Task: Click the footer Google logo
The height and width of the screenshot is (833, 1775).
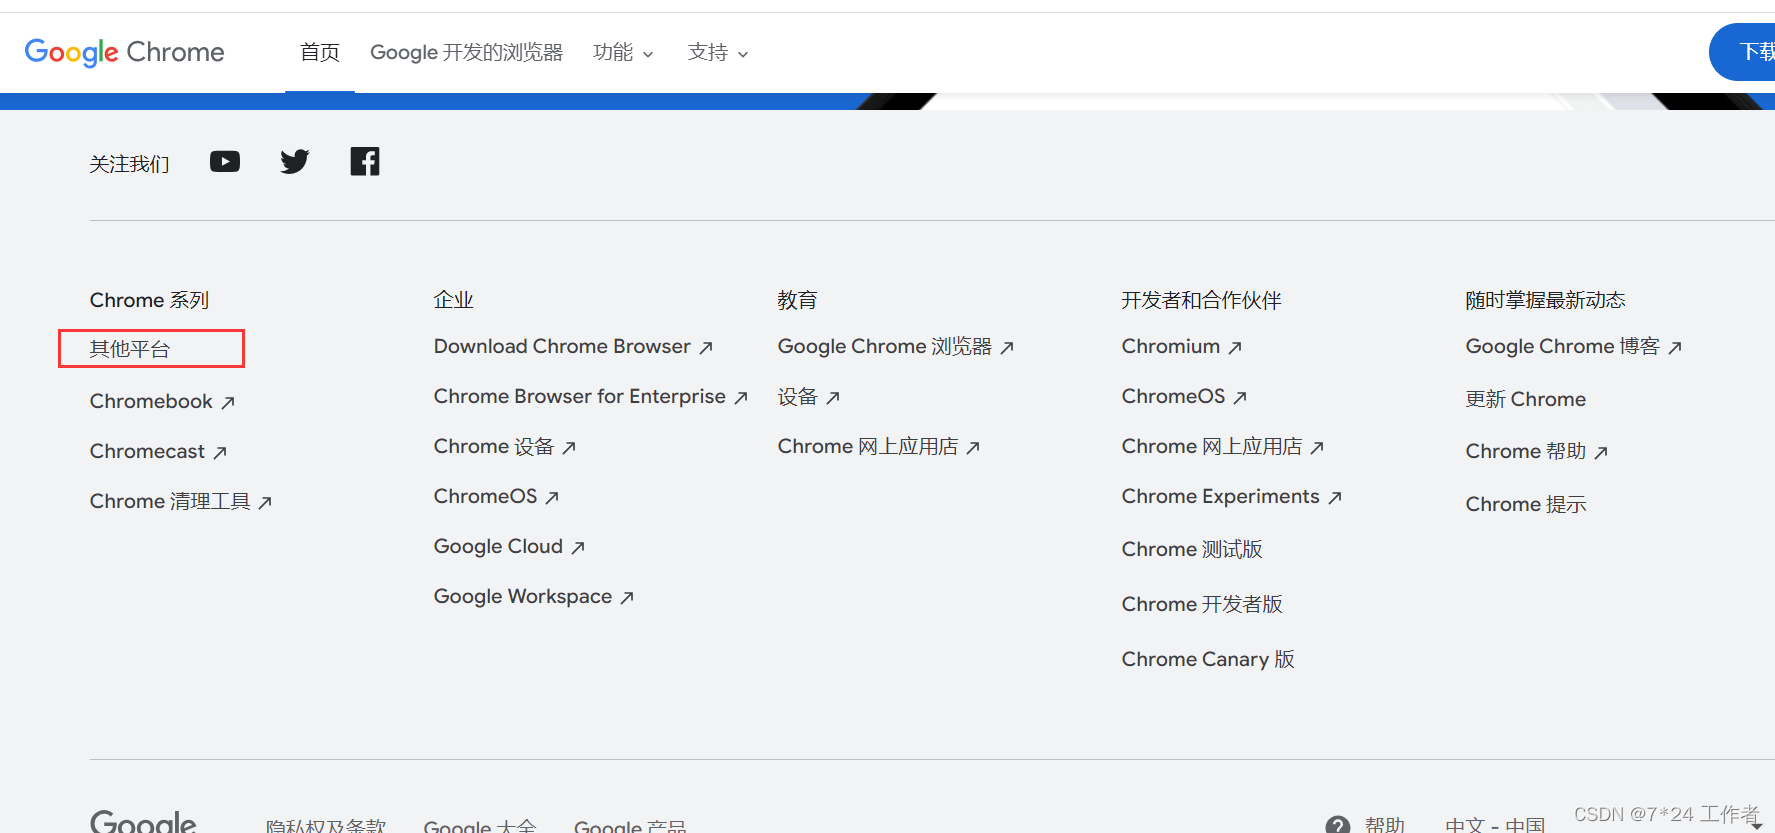Action: click(143, 822)
